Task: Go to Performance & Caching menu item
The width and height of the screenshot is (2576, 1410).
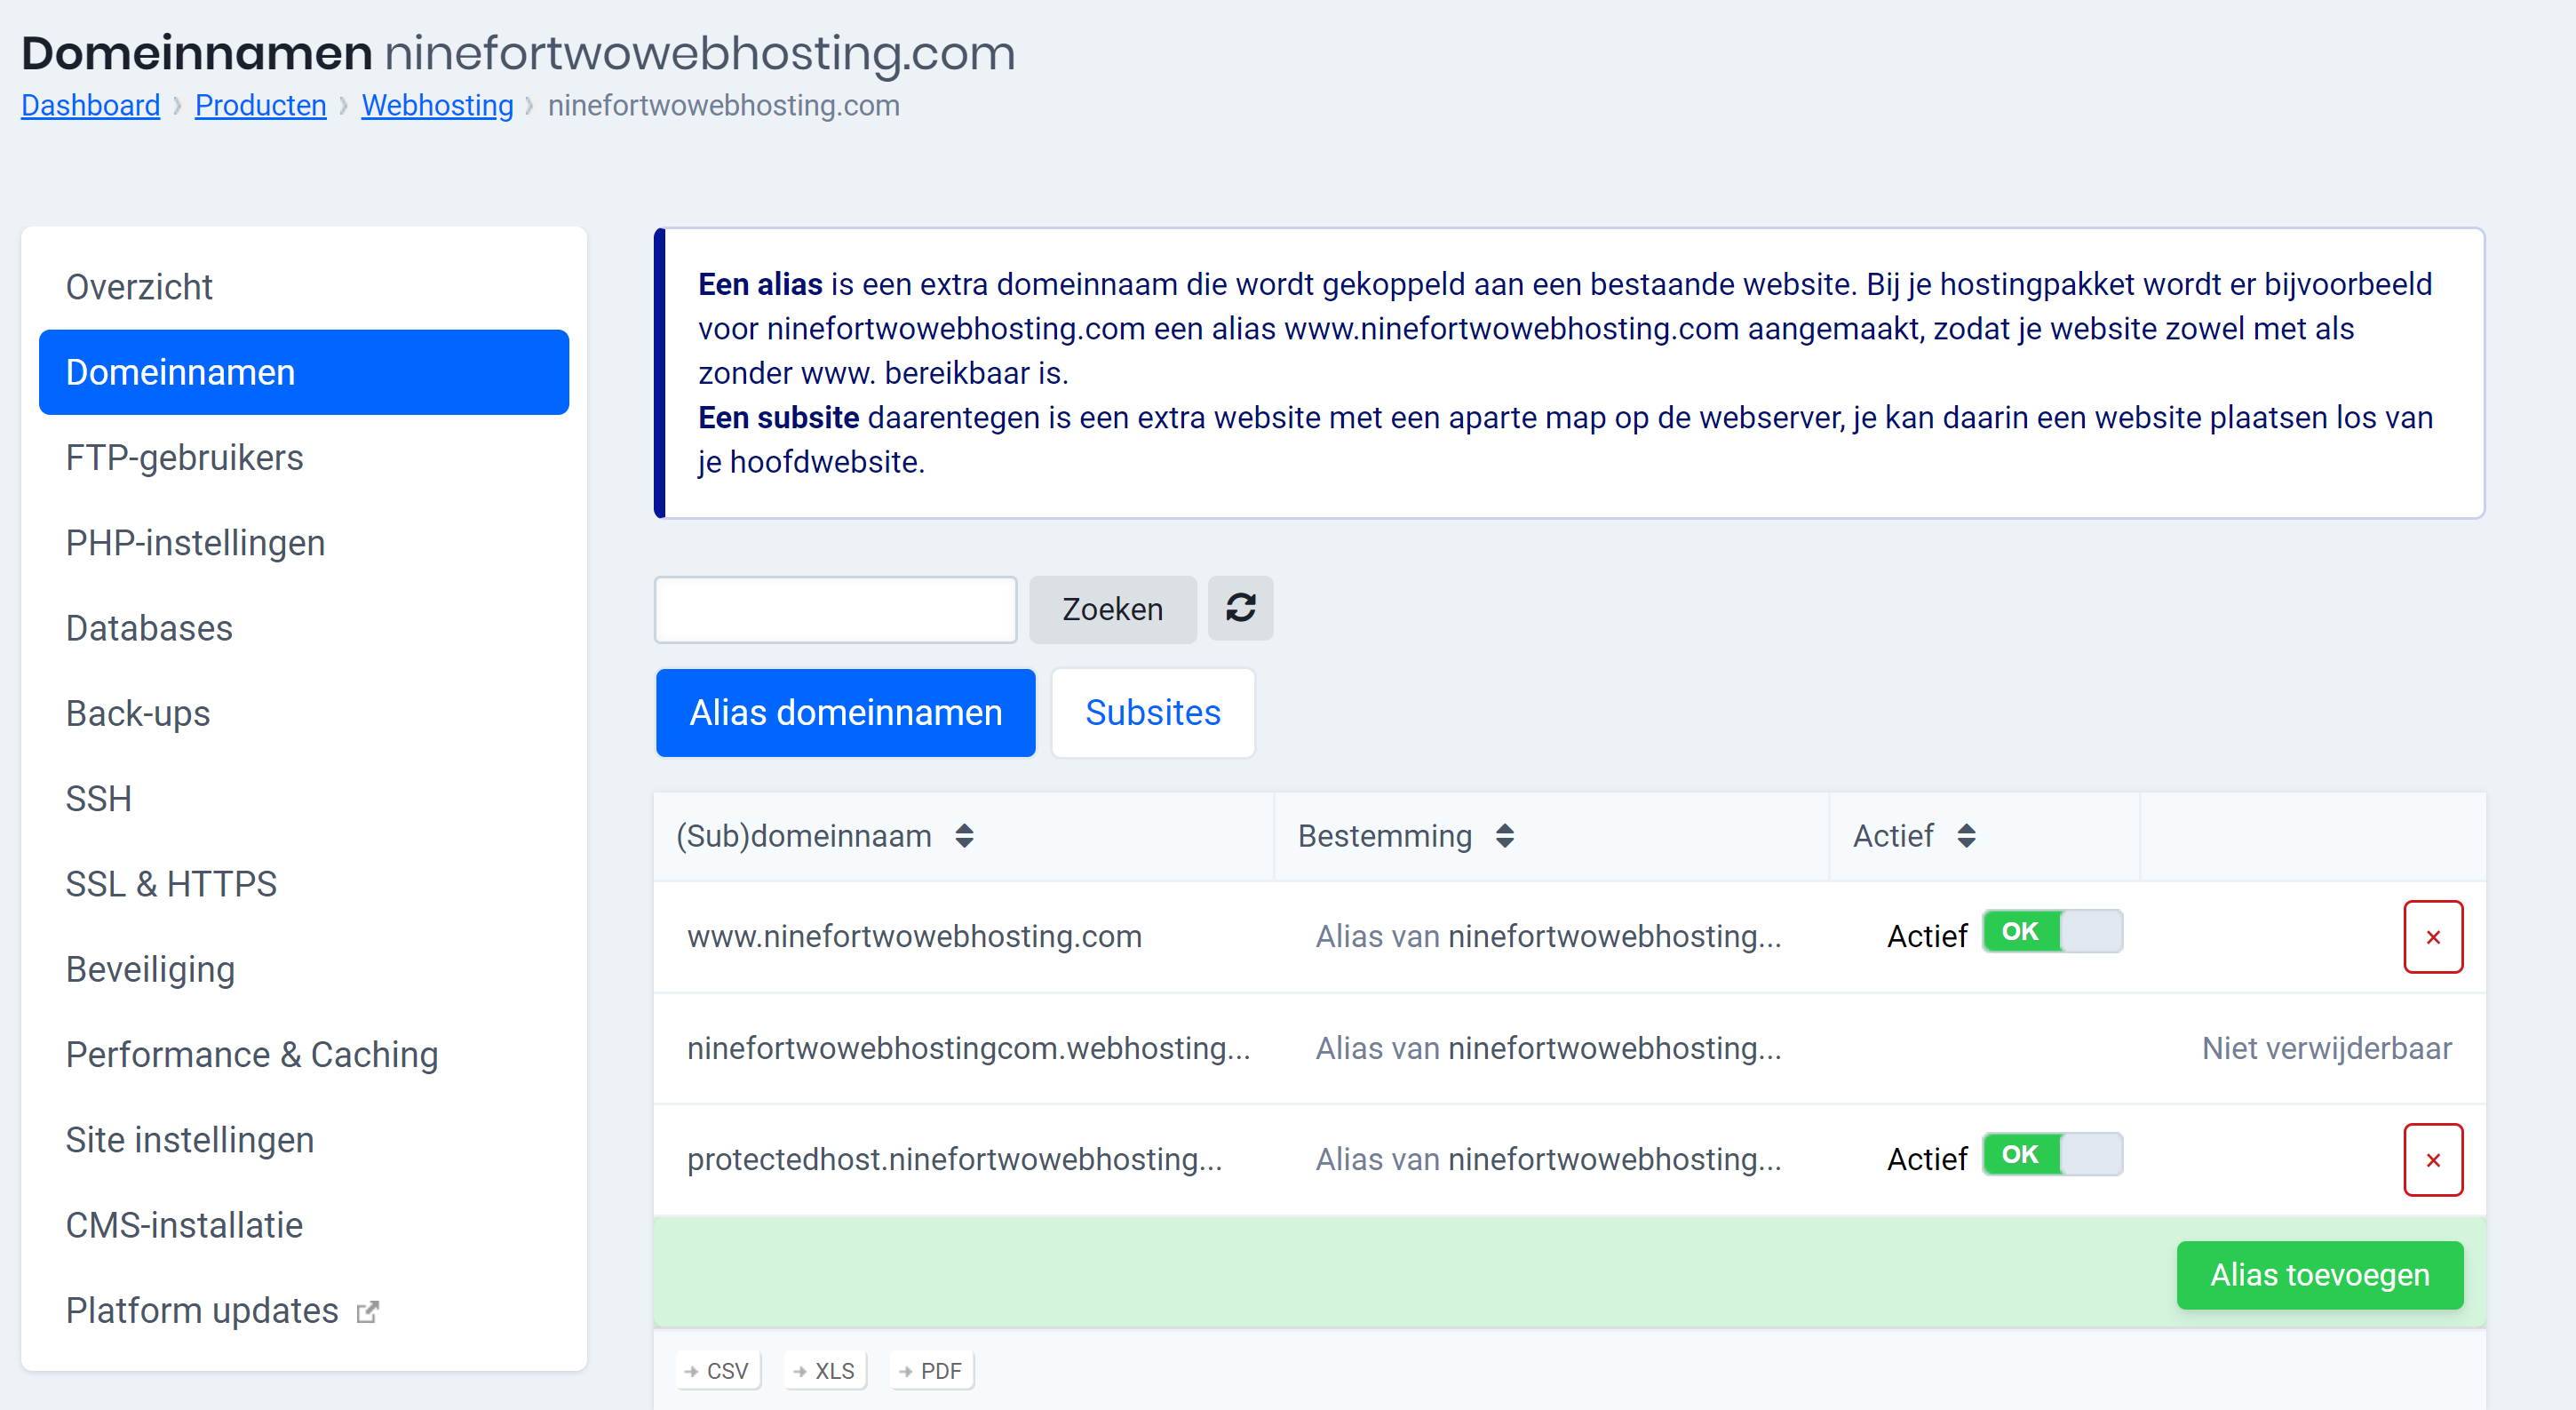Action: click(x=252, y=1054)
